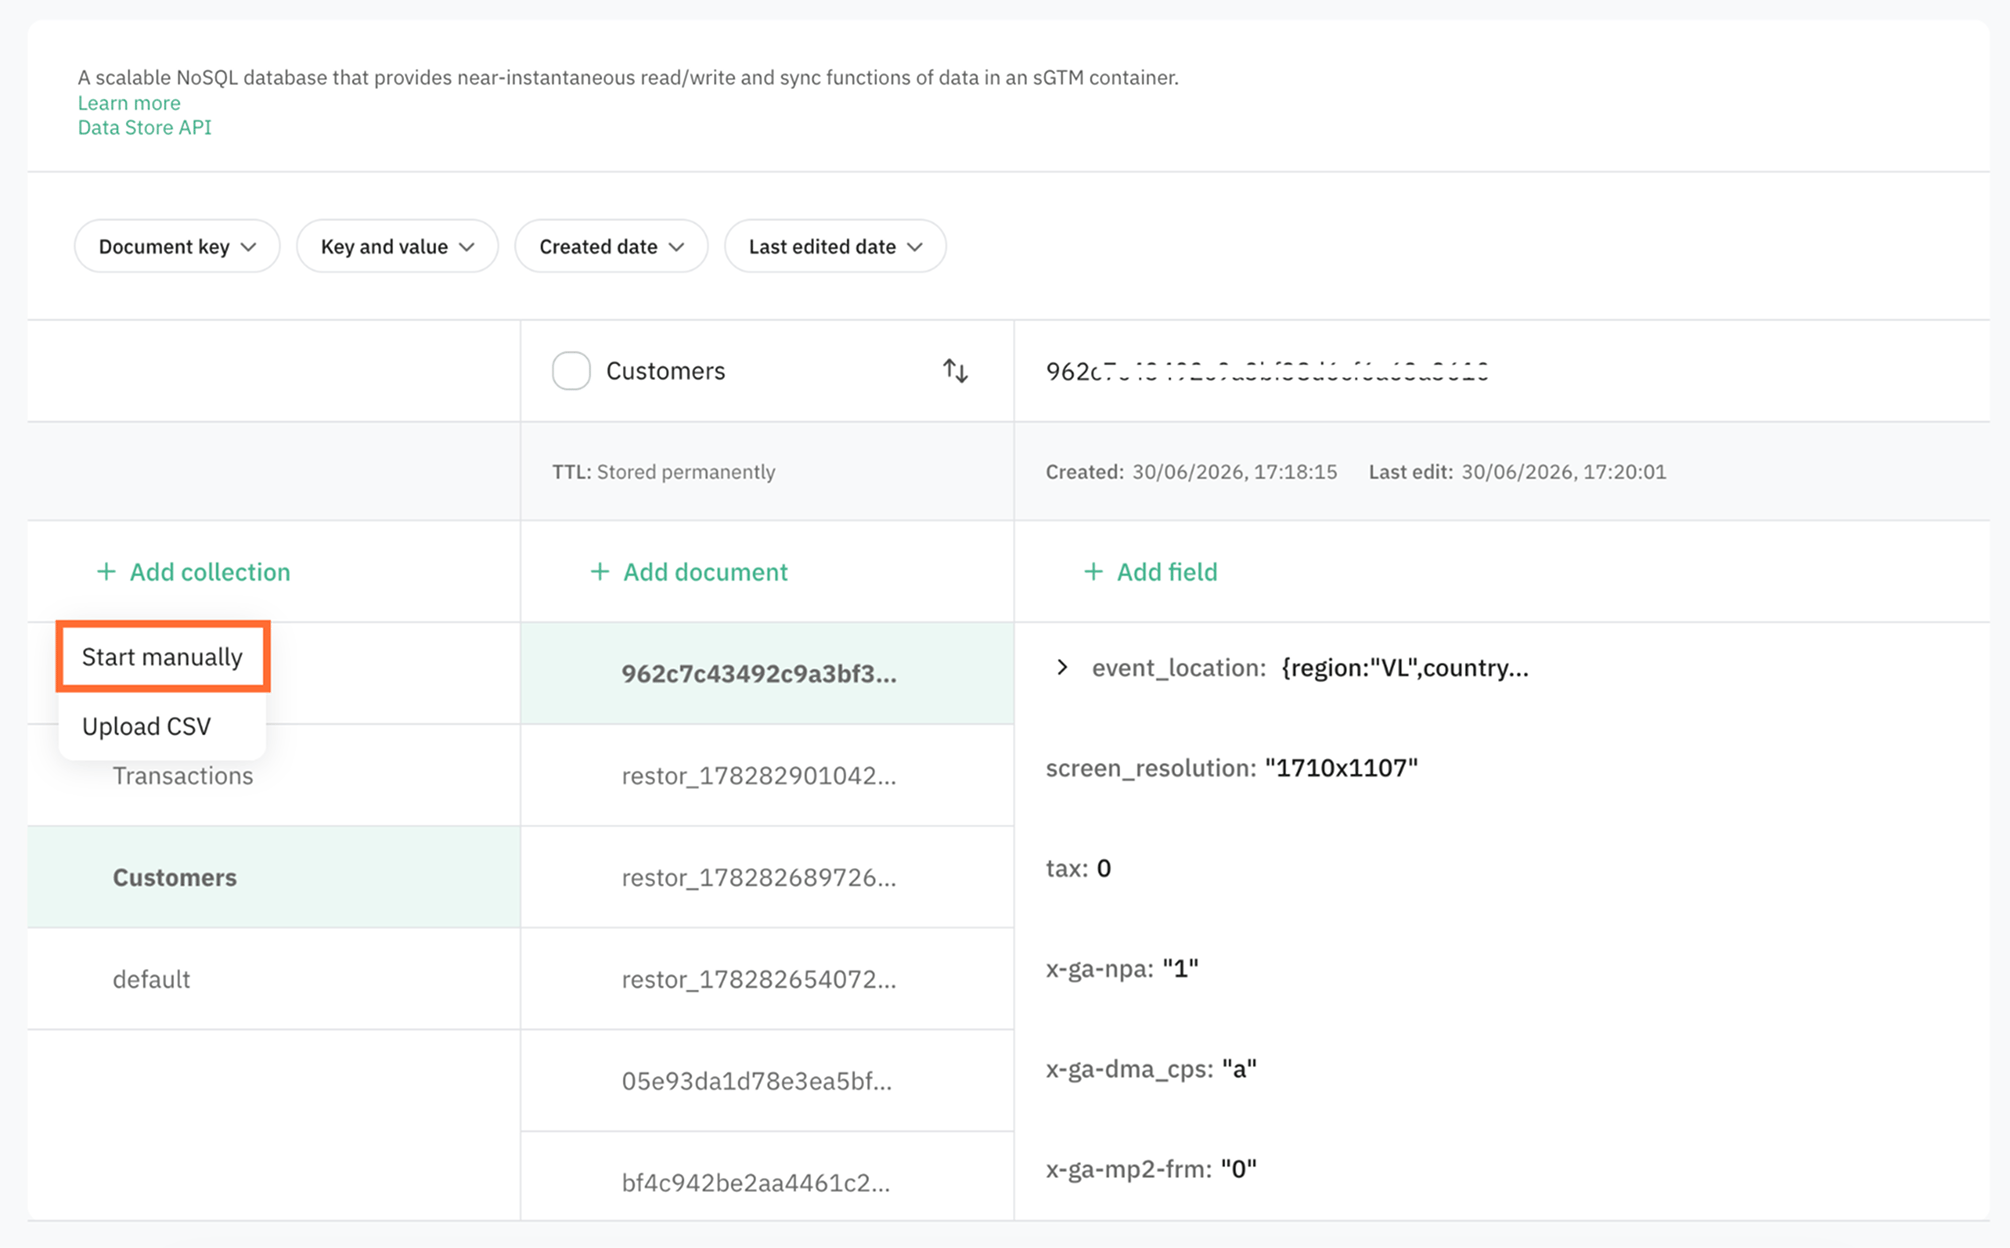
Task: Click the x-ga-mp2-frm field row
Action: click(x=1151, y=1169)
